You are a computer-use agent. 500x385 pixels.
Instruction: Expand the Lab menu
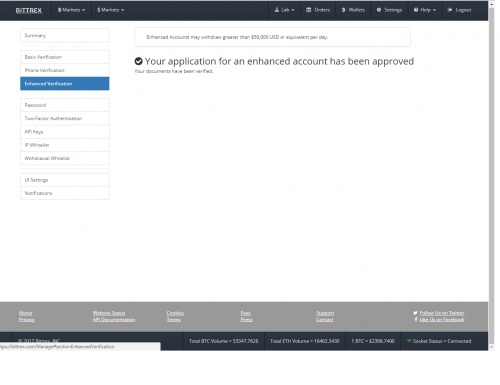click(284, 10)
